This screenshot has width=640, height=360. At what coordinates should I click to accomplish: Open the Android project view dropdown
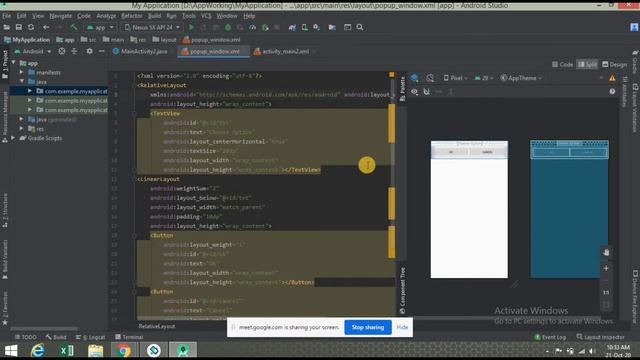pos(33,51)
